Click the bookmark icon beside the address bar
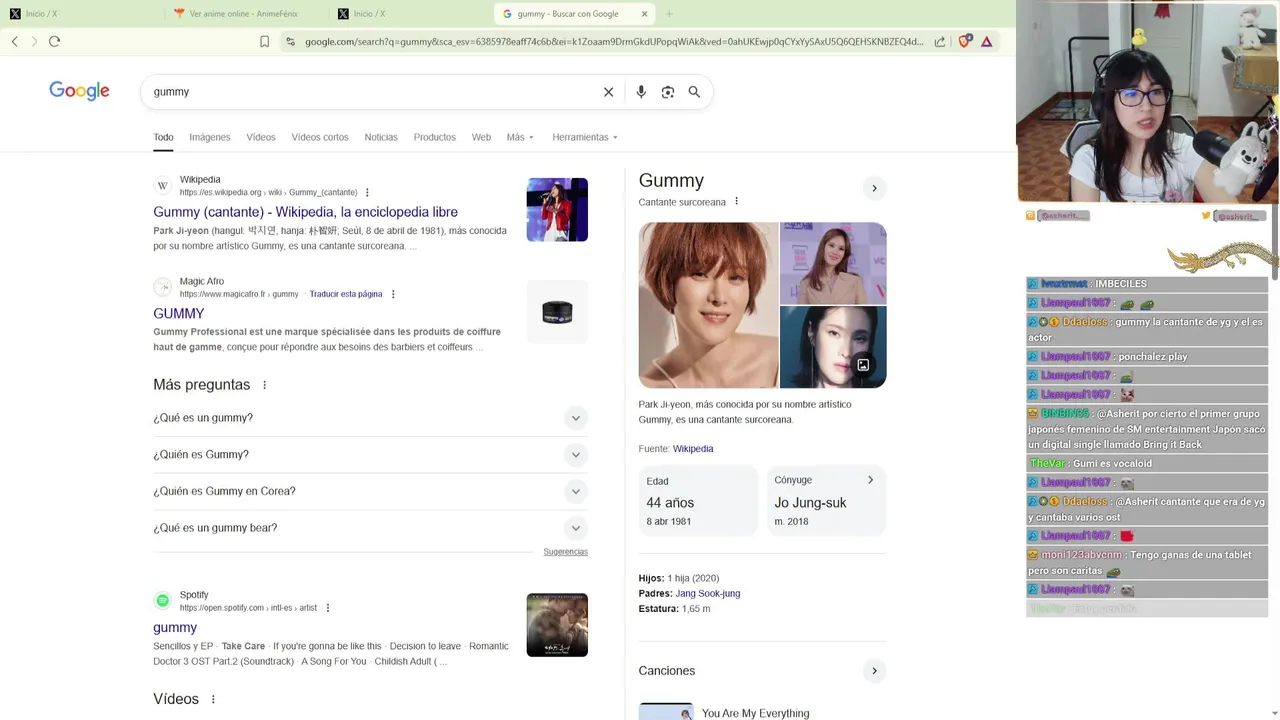 pos(264,42)
